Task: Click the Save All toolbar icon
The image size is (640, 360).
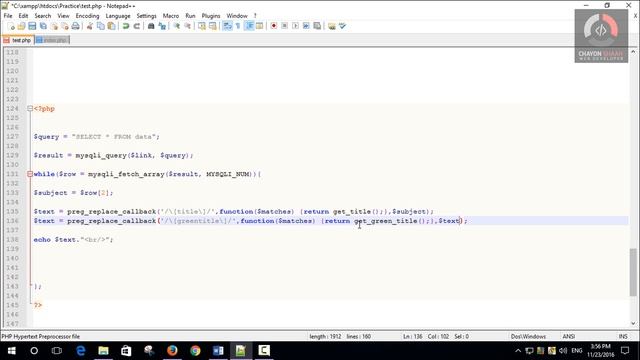Action: [x=43, y=26]
